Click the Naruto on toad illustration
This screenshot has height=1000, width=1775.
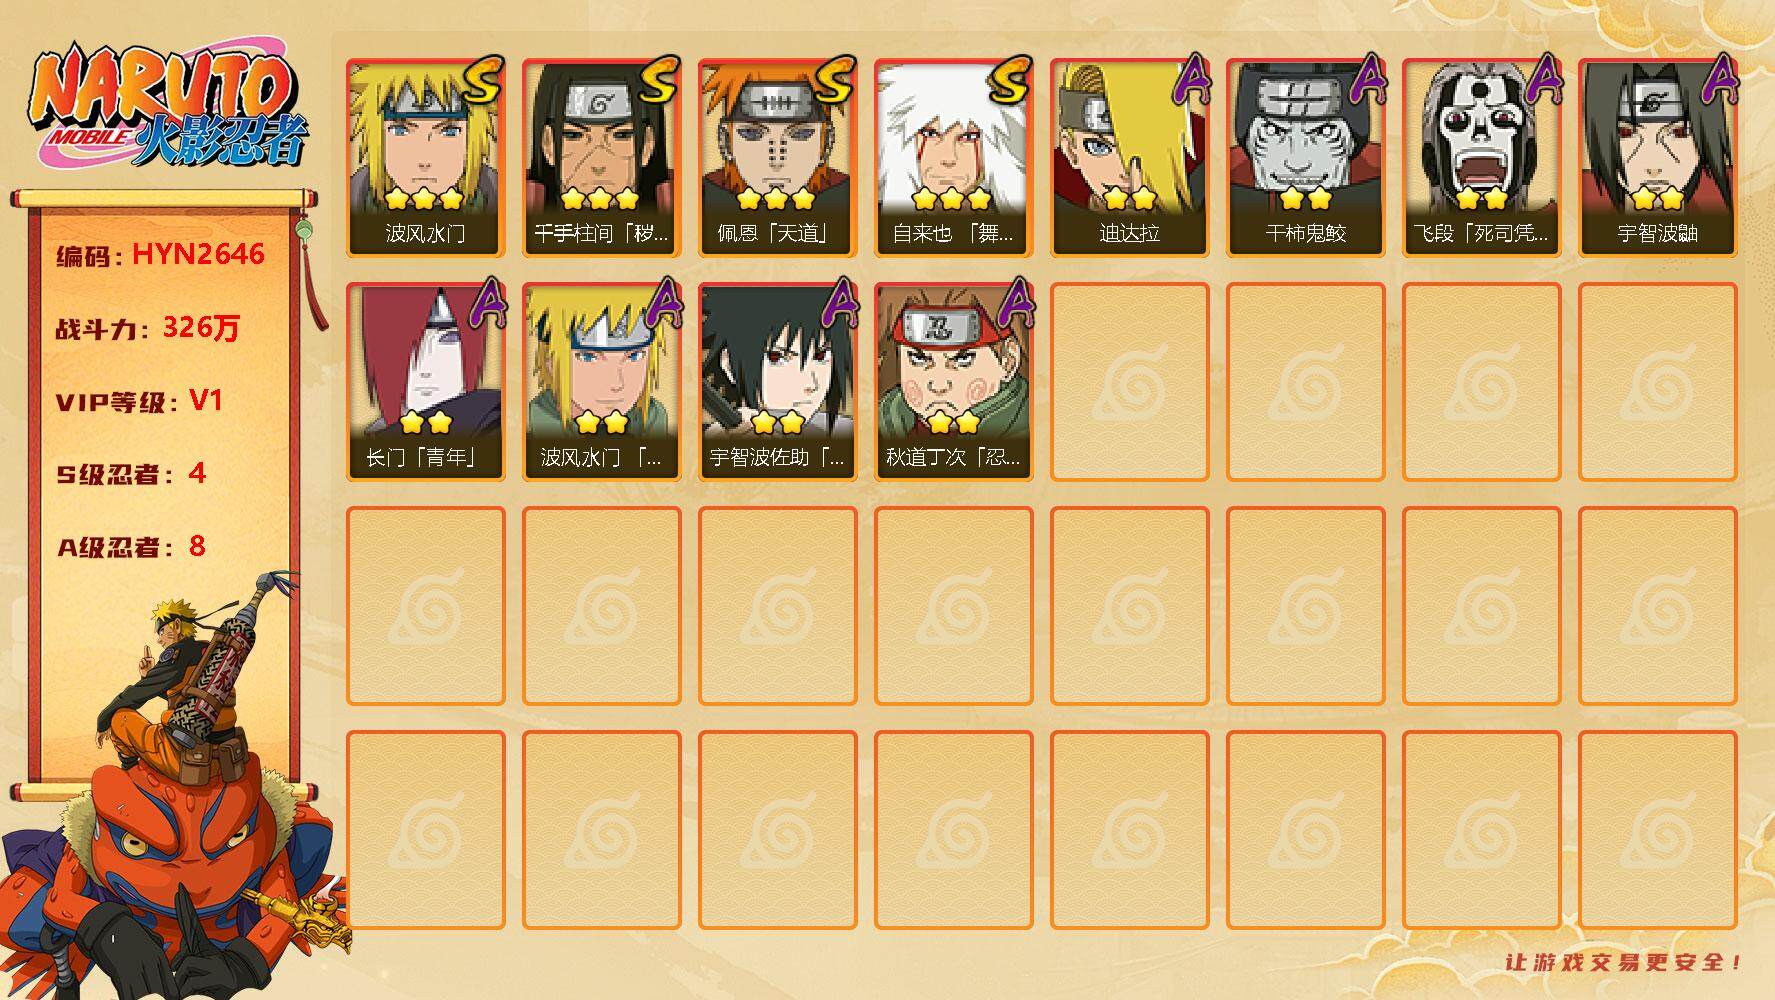click(175, 790)
